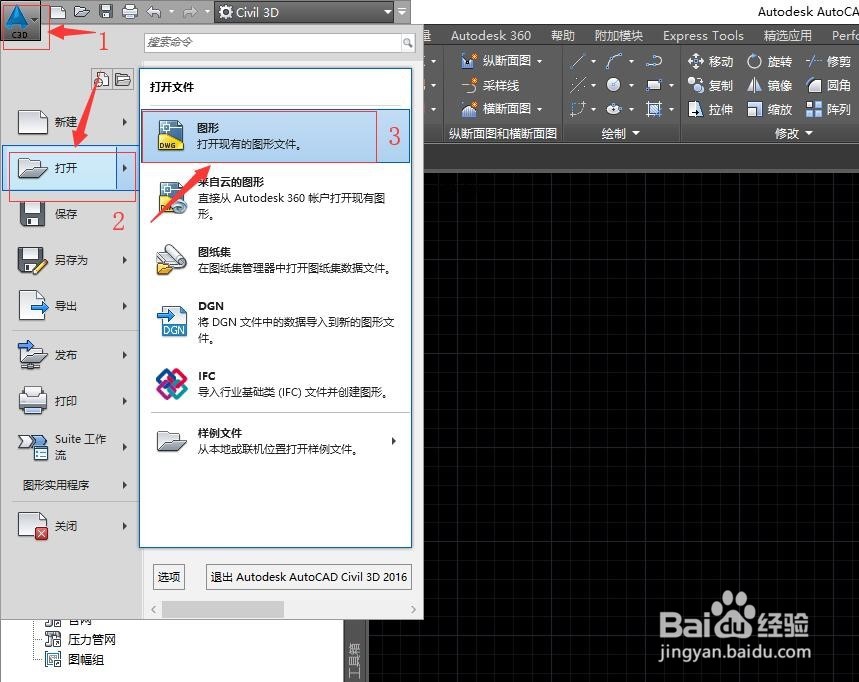Screen dimensions: 859x682
Task: Click the New file icon in quick access toolbar
Action: pyautogui.click(x=58, y=12)
